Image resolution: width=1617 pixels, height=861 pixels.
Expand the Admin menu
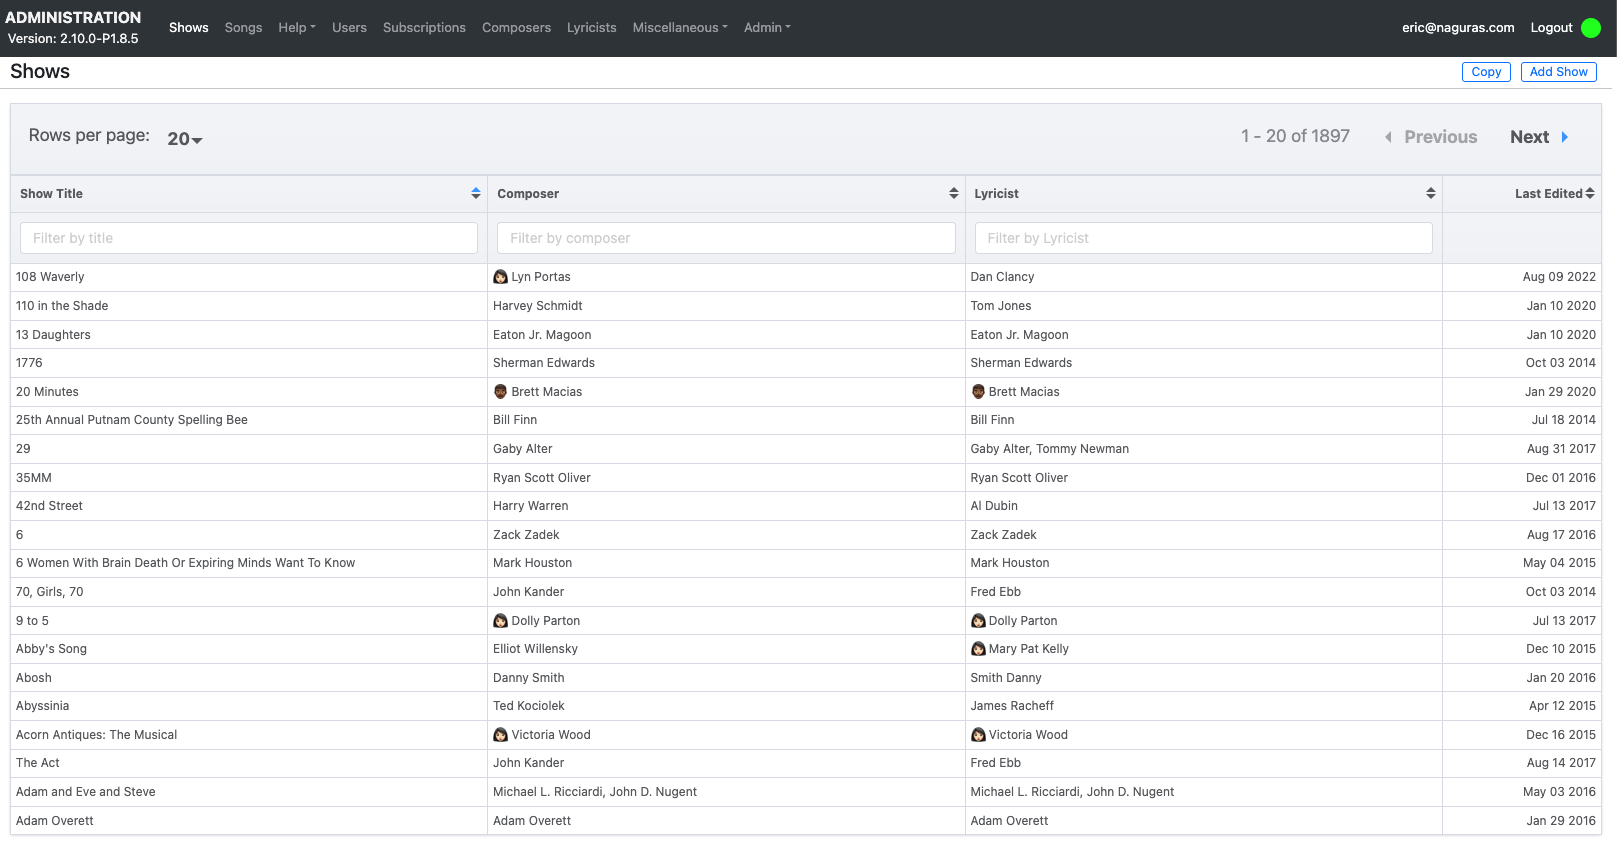(x=767, y=28)
